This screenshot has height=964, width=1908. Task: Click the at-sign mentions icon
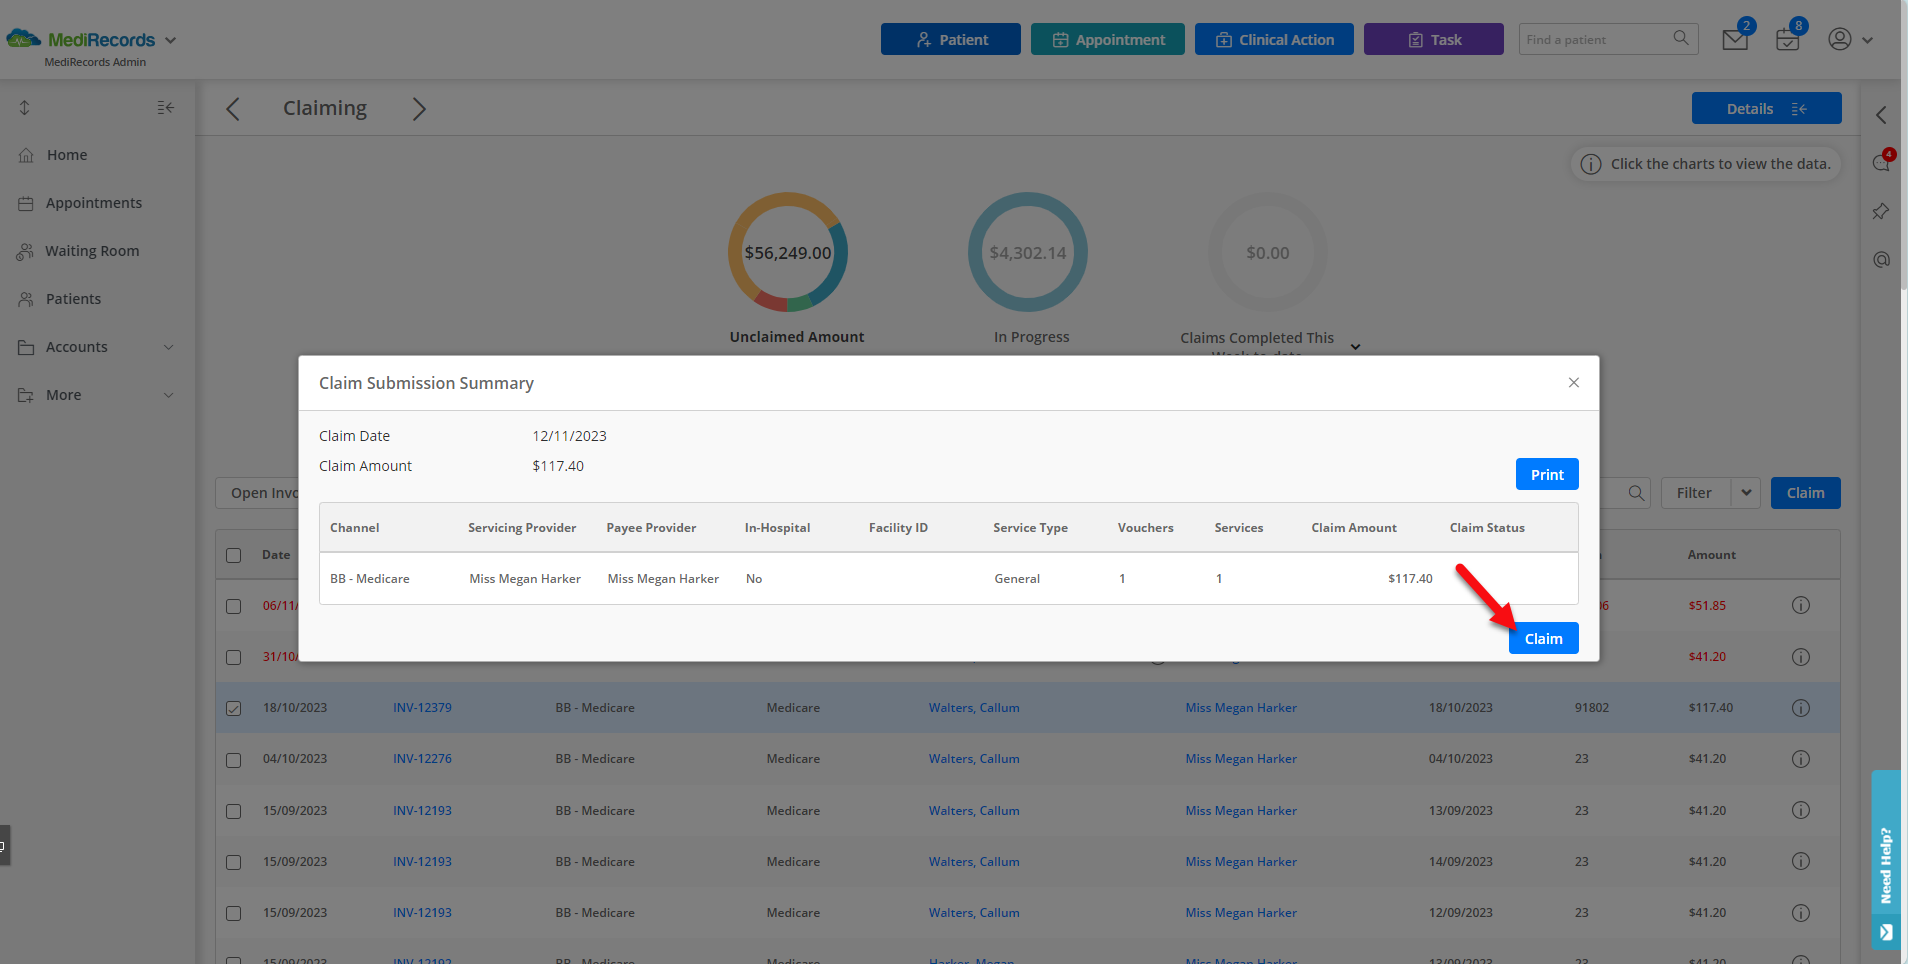coord(1881,260)
